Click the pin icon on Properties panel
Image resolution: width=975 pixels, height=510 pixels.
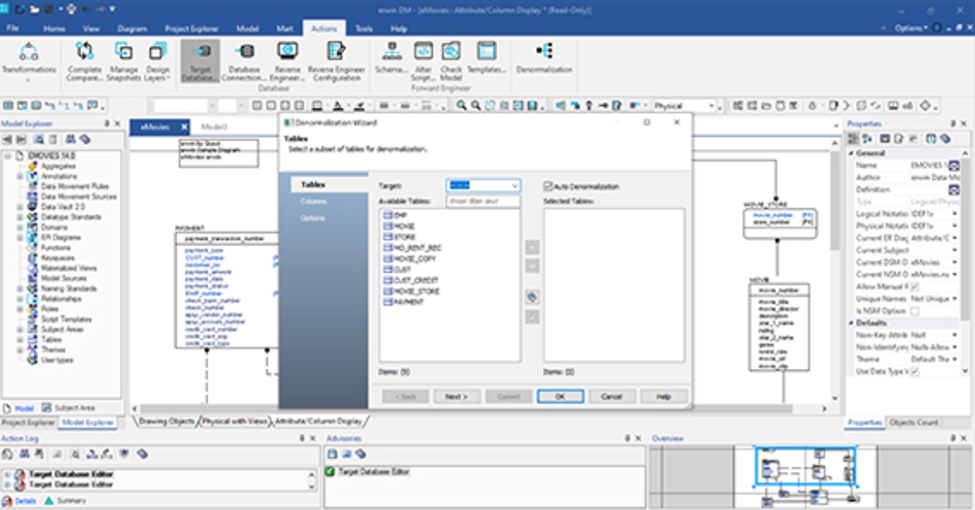tap(953, 124)
